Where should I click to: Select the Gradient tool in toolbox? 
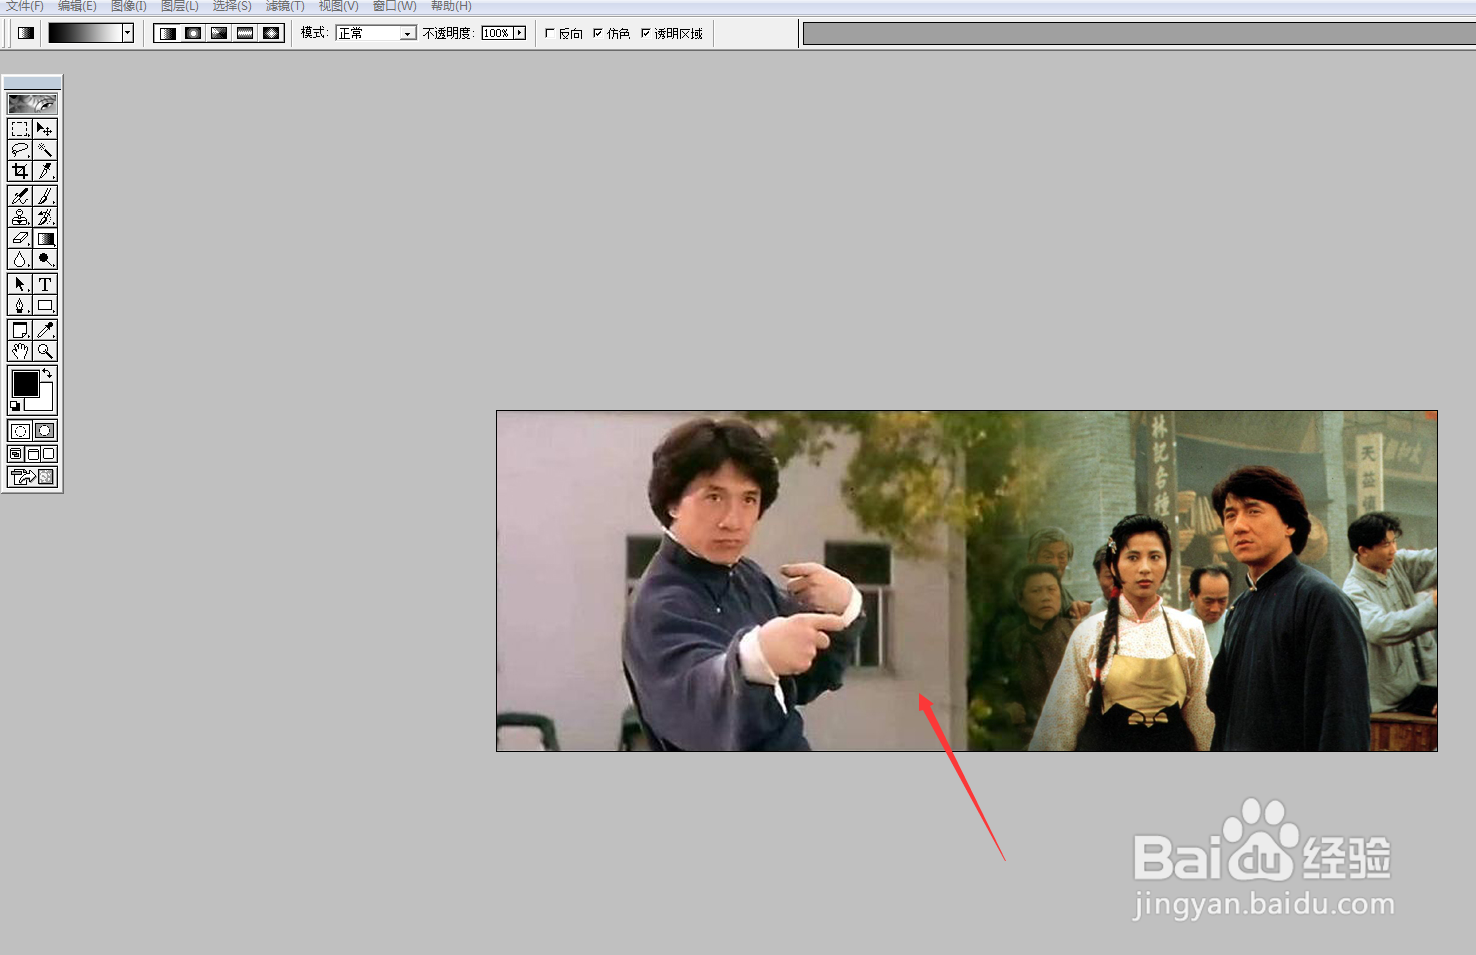point(45,238)
